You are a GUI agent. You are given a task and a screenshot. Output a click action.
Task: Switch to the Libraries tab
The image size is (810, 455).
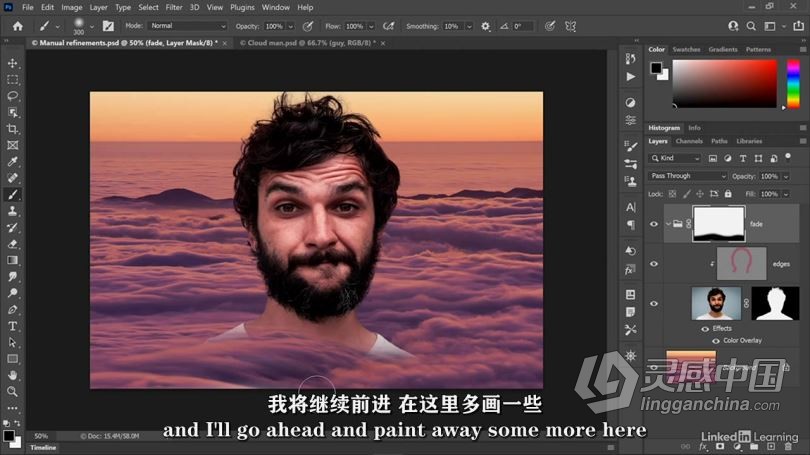click(x=749, y=141)
